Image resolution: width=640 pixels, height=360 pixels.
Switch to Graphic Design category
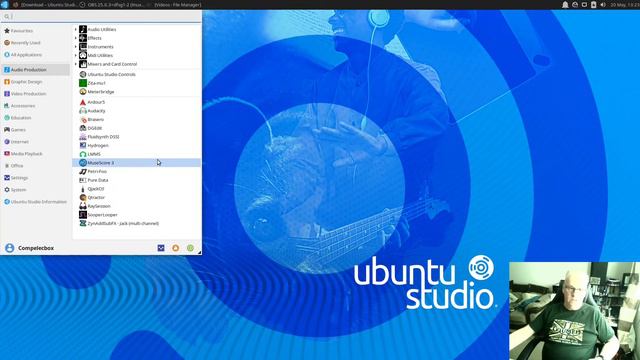click(x=36, y=82)
